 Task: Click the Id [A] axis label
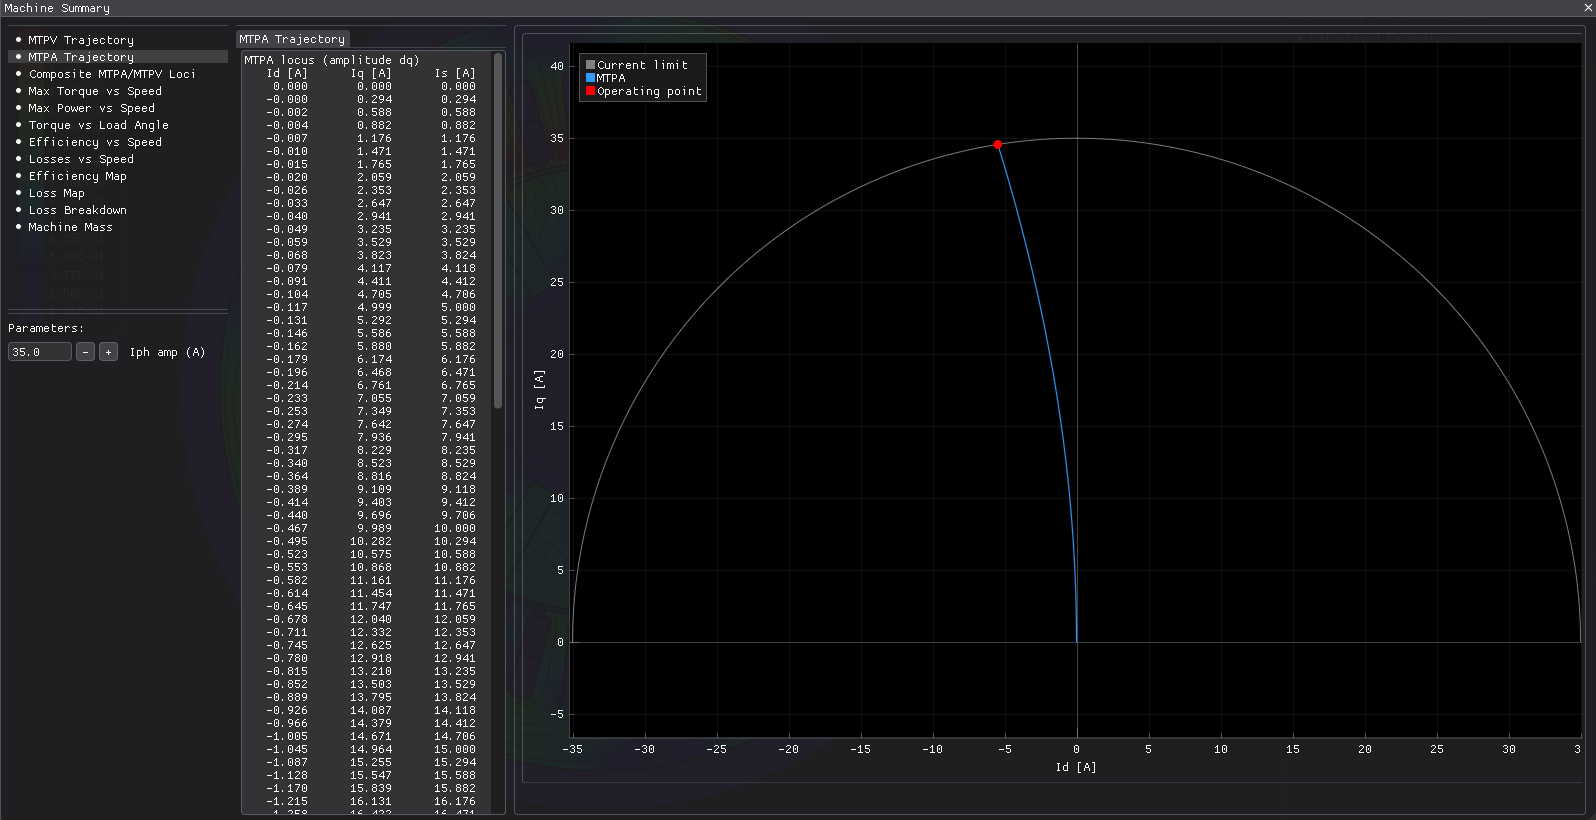(1076, 767)
